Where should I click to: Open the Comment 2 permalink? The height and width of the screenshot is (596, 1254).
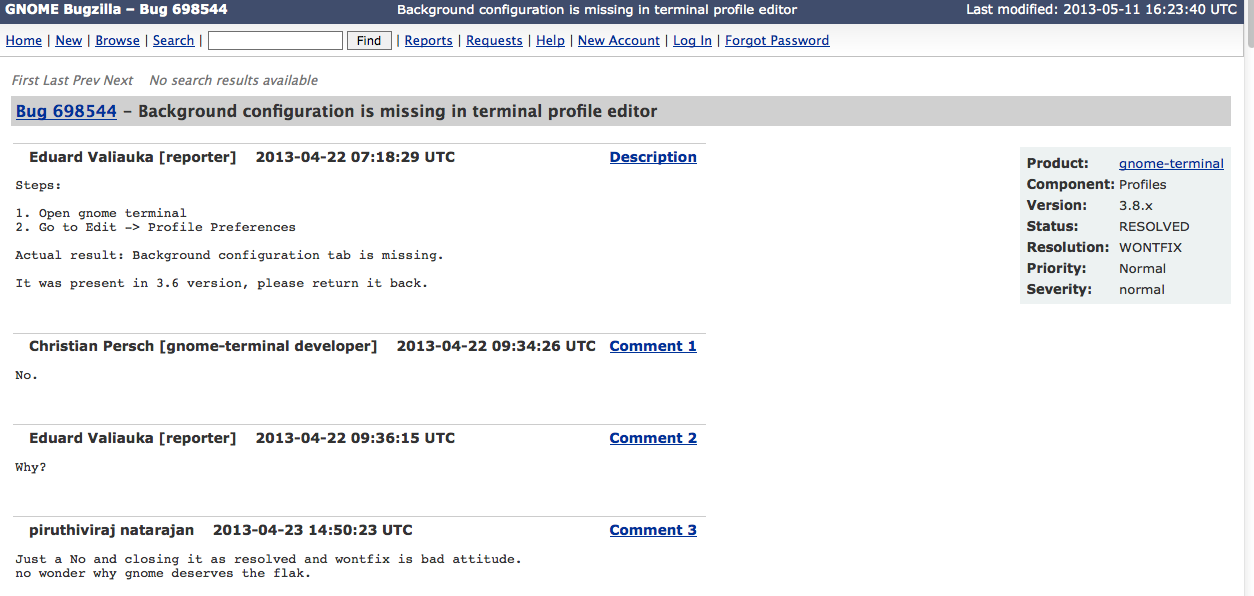653,438
